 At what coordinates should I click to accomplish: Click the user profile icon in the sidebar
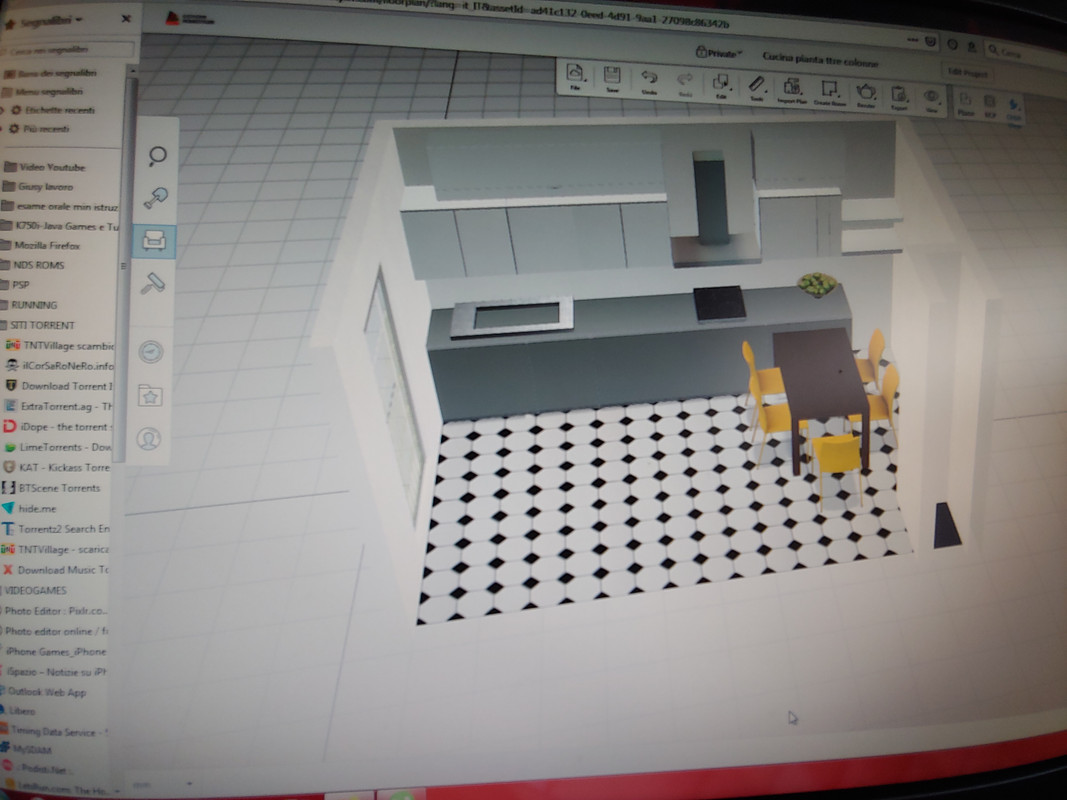[149, 439]
